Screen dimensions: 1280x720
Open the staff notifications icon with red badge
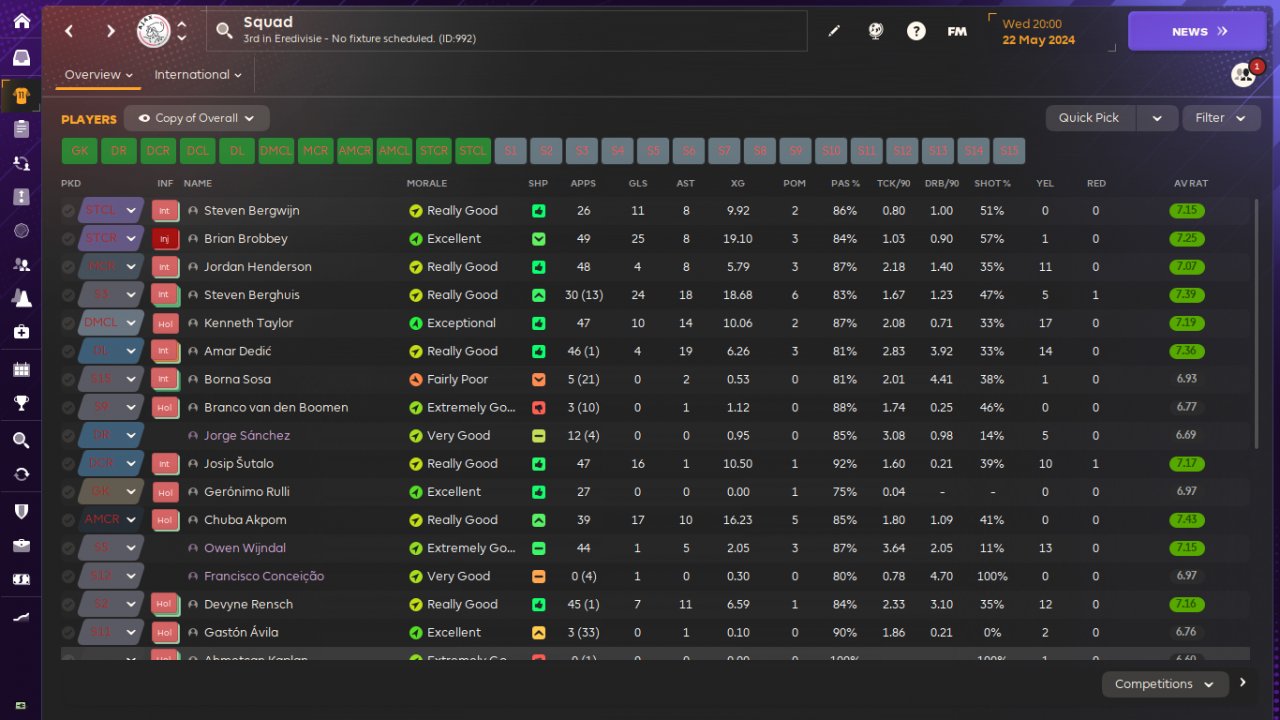pyautogui.click(x=1244, y=75)
